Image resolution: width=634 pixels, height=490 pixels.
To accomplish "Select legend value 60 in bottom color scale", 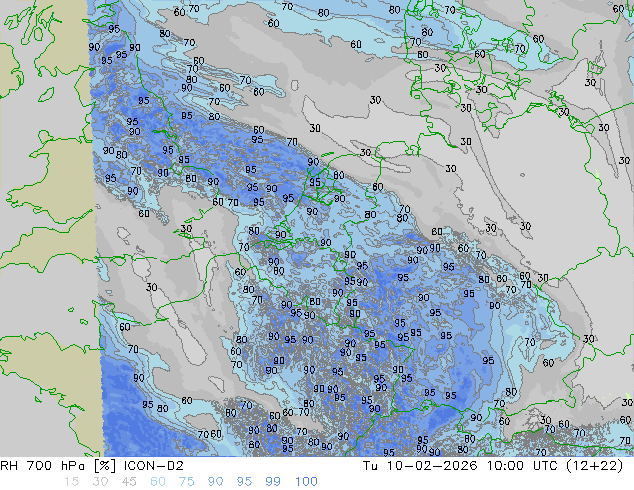I will pyautogui.click(x=158, y=482).
